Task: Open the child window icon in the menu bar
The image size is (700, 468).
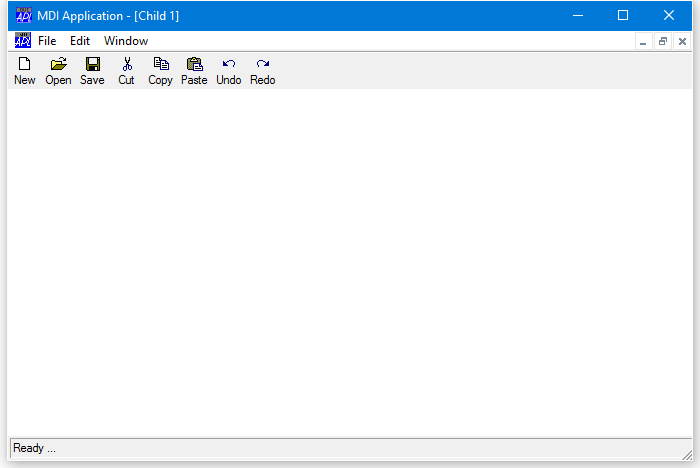Action: click(23, 41)
